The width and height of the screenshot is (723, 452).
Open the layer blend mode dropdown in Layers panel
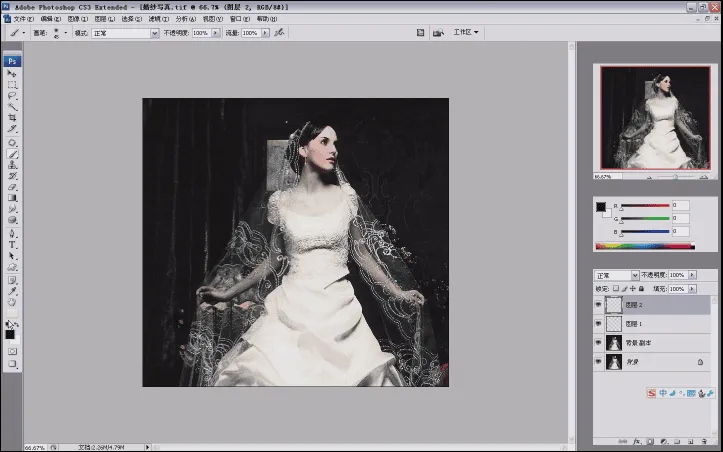(616, 275)
